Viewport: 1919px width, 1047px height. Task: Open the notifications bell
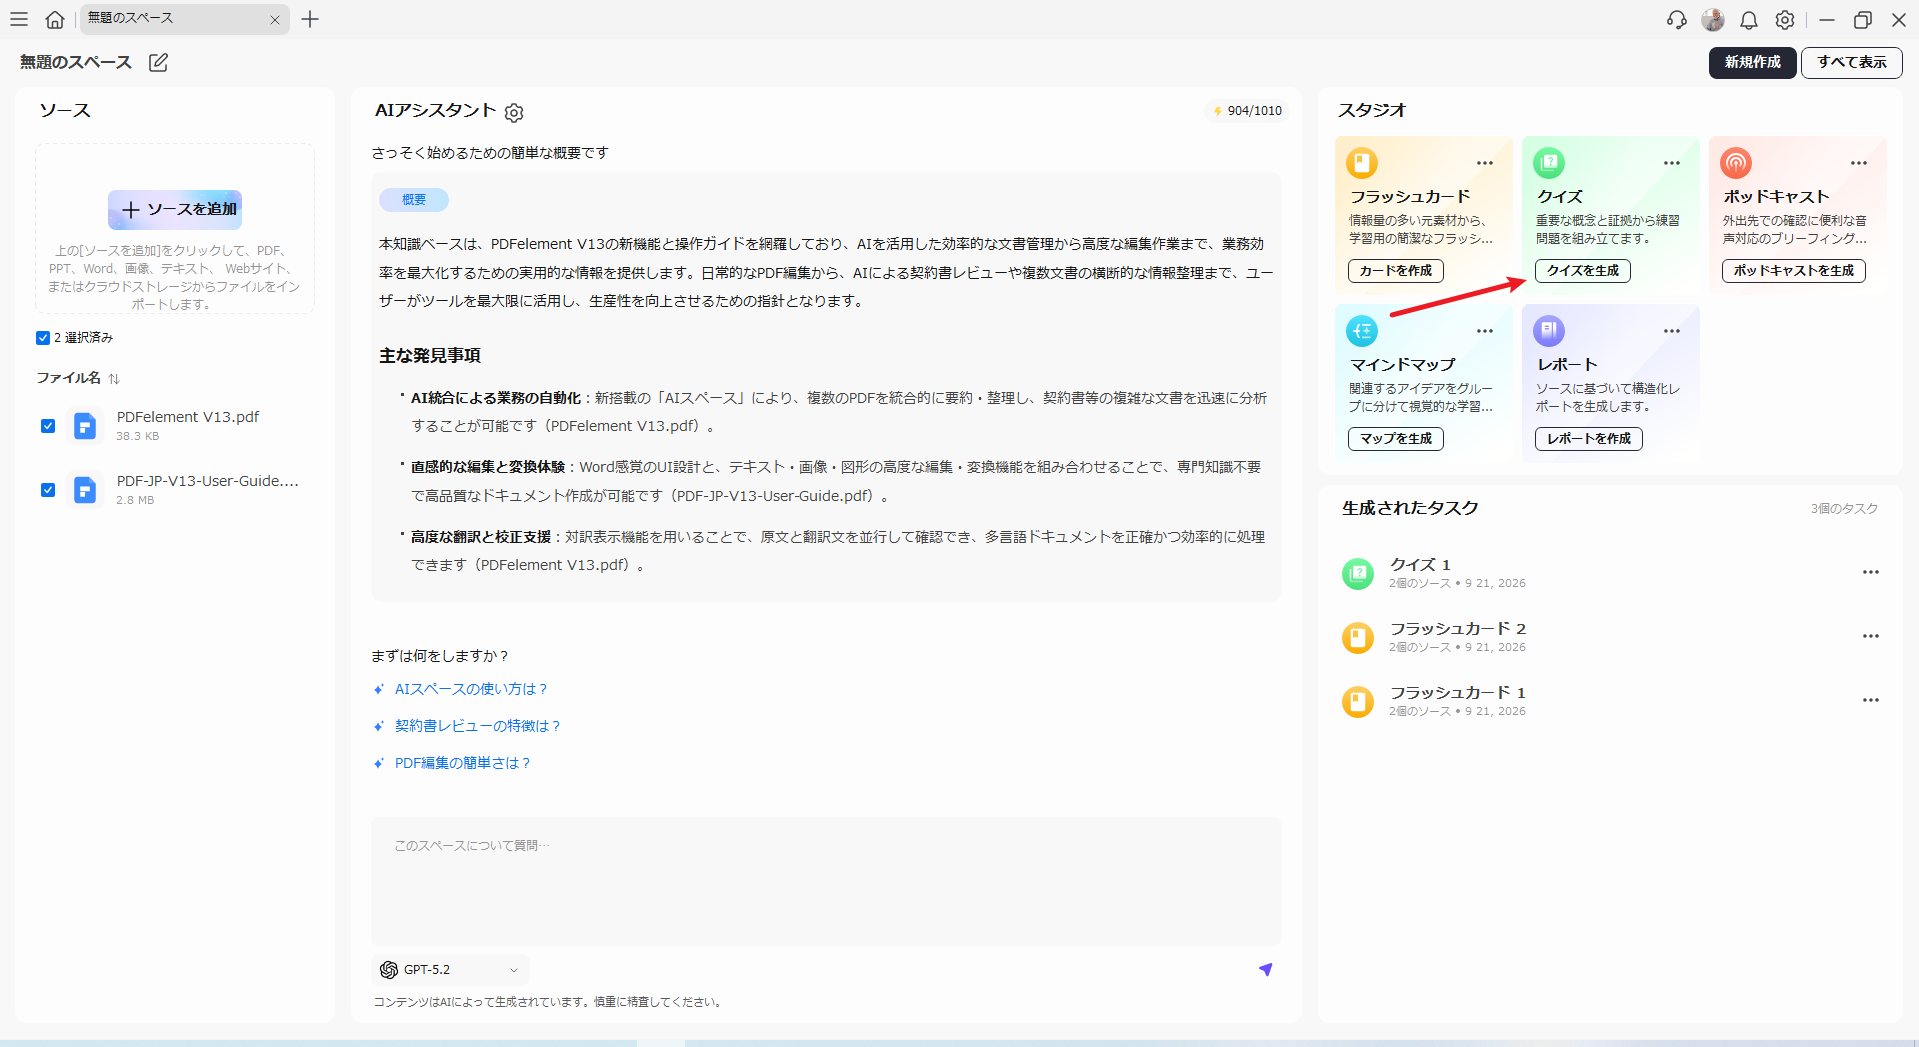[x=1749, y=20]
